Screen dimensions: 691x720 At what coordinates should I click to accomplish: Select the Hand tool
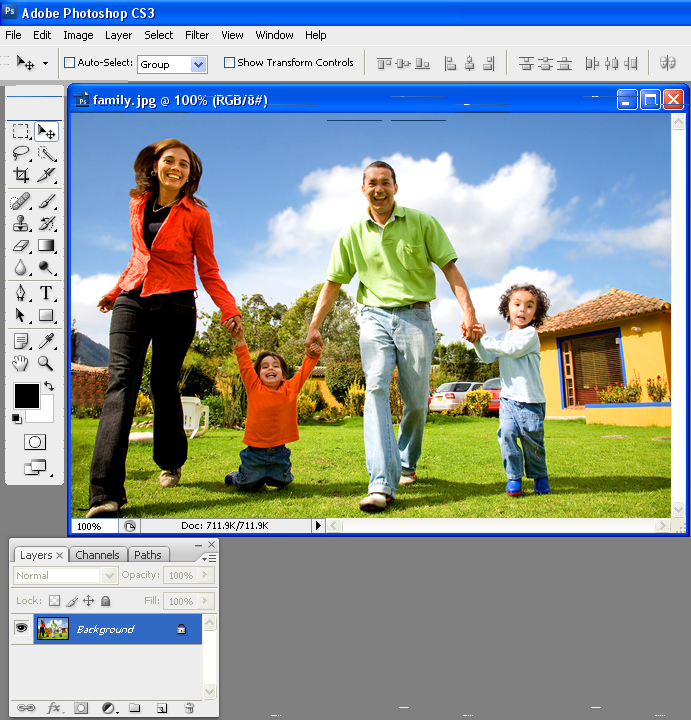click(21, 363)
